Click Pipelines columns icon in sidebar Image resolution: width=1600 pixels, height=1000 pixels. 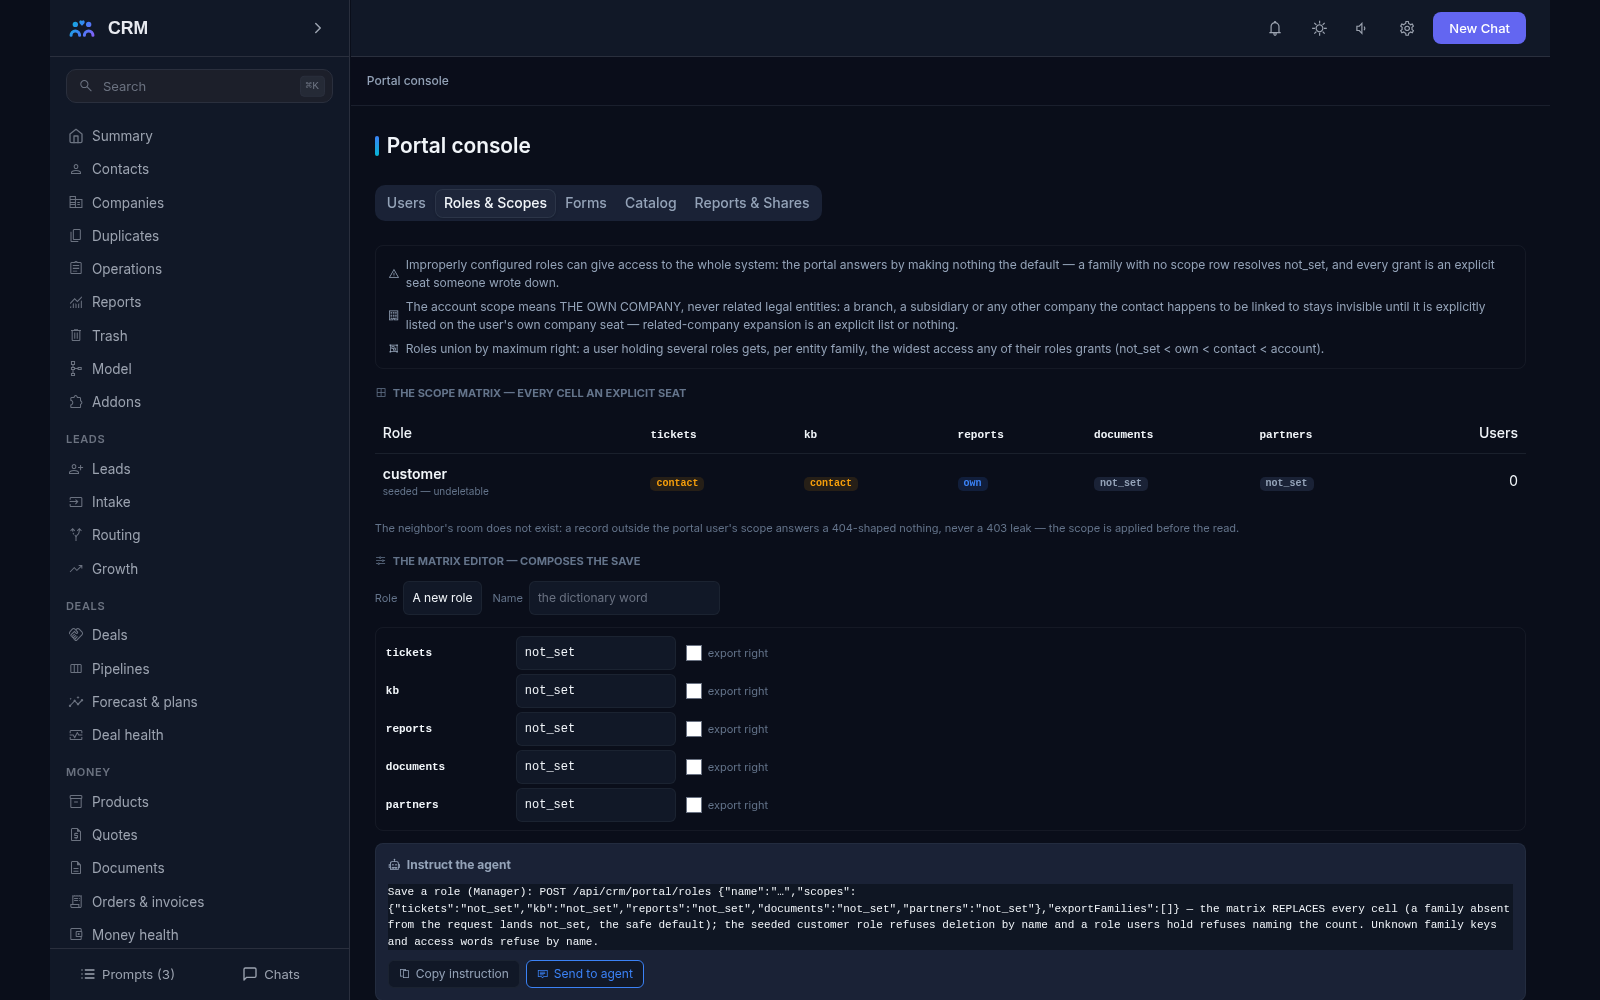tap(76, 669)
